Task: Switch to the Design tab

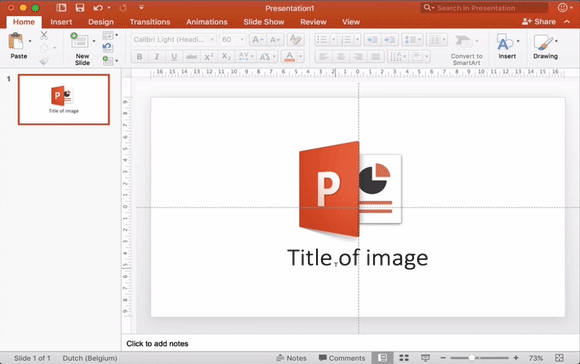Action: point(101,22)
